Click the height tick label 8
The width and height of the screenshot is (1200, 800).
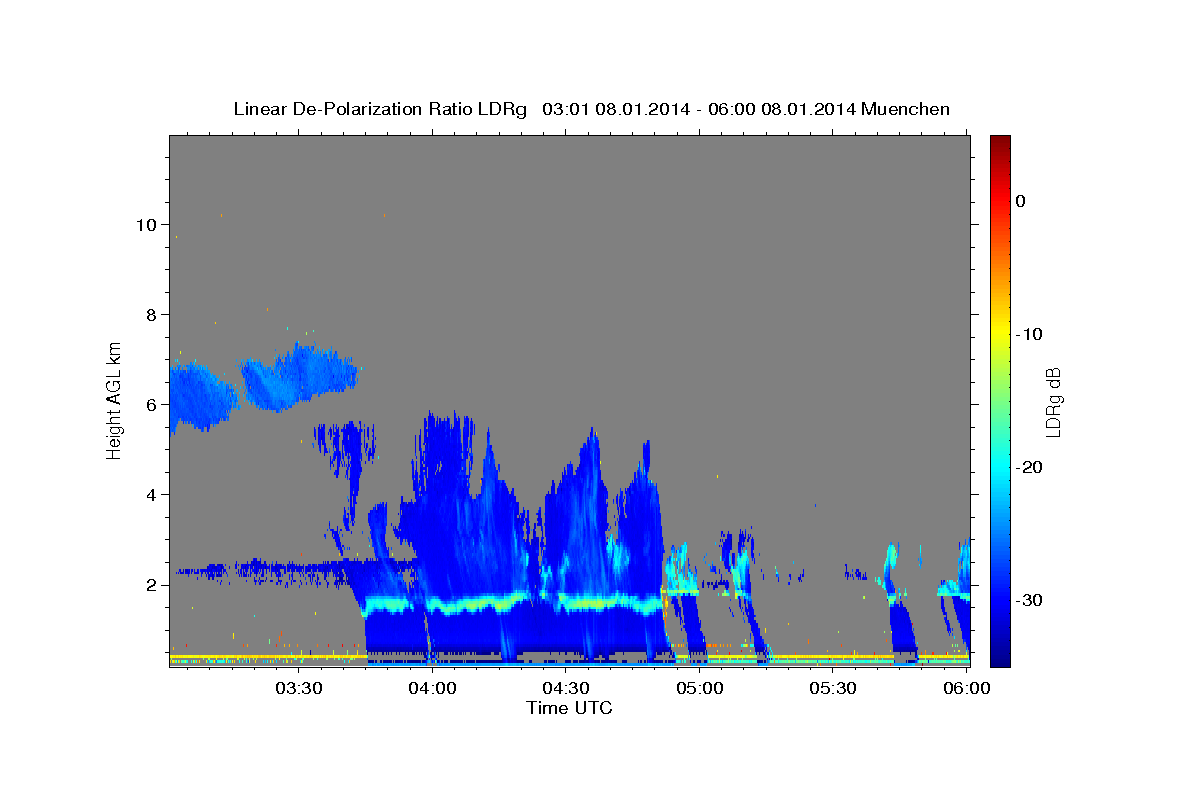tap(153, 314)
